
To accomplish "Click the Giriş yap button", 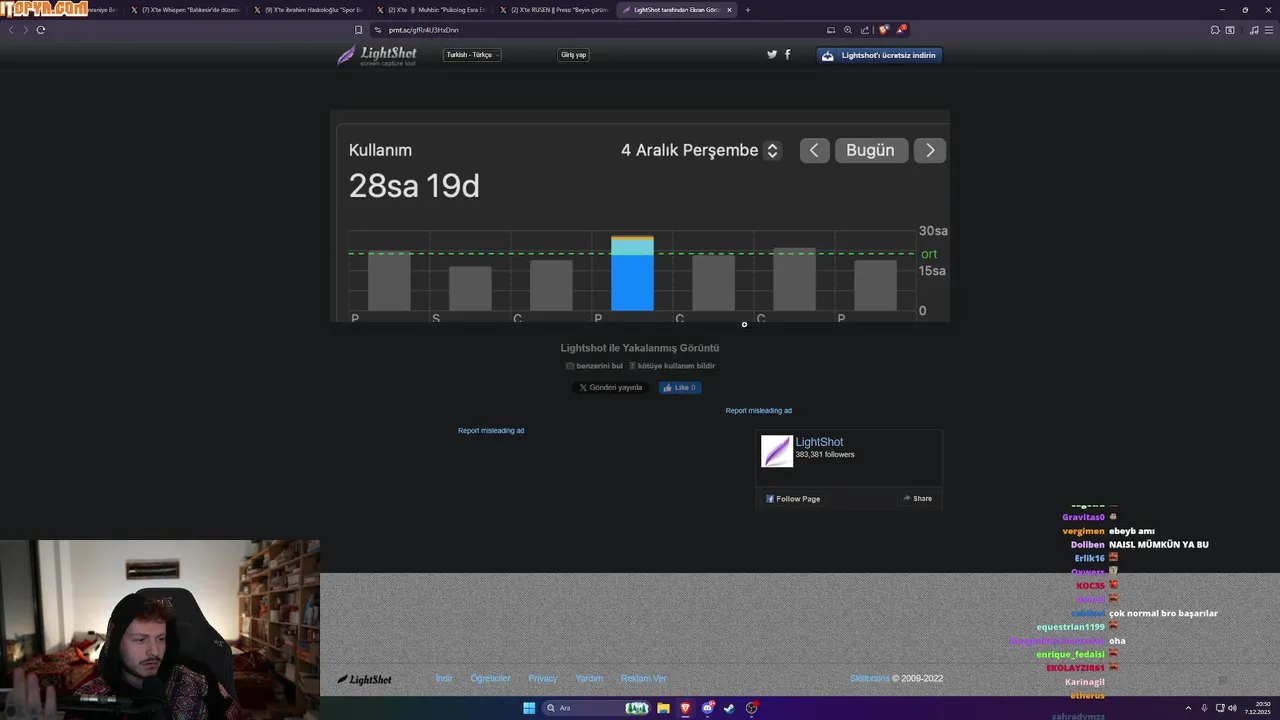I will click(x=574, y=55).
